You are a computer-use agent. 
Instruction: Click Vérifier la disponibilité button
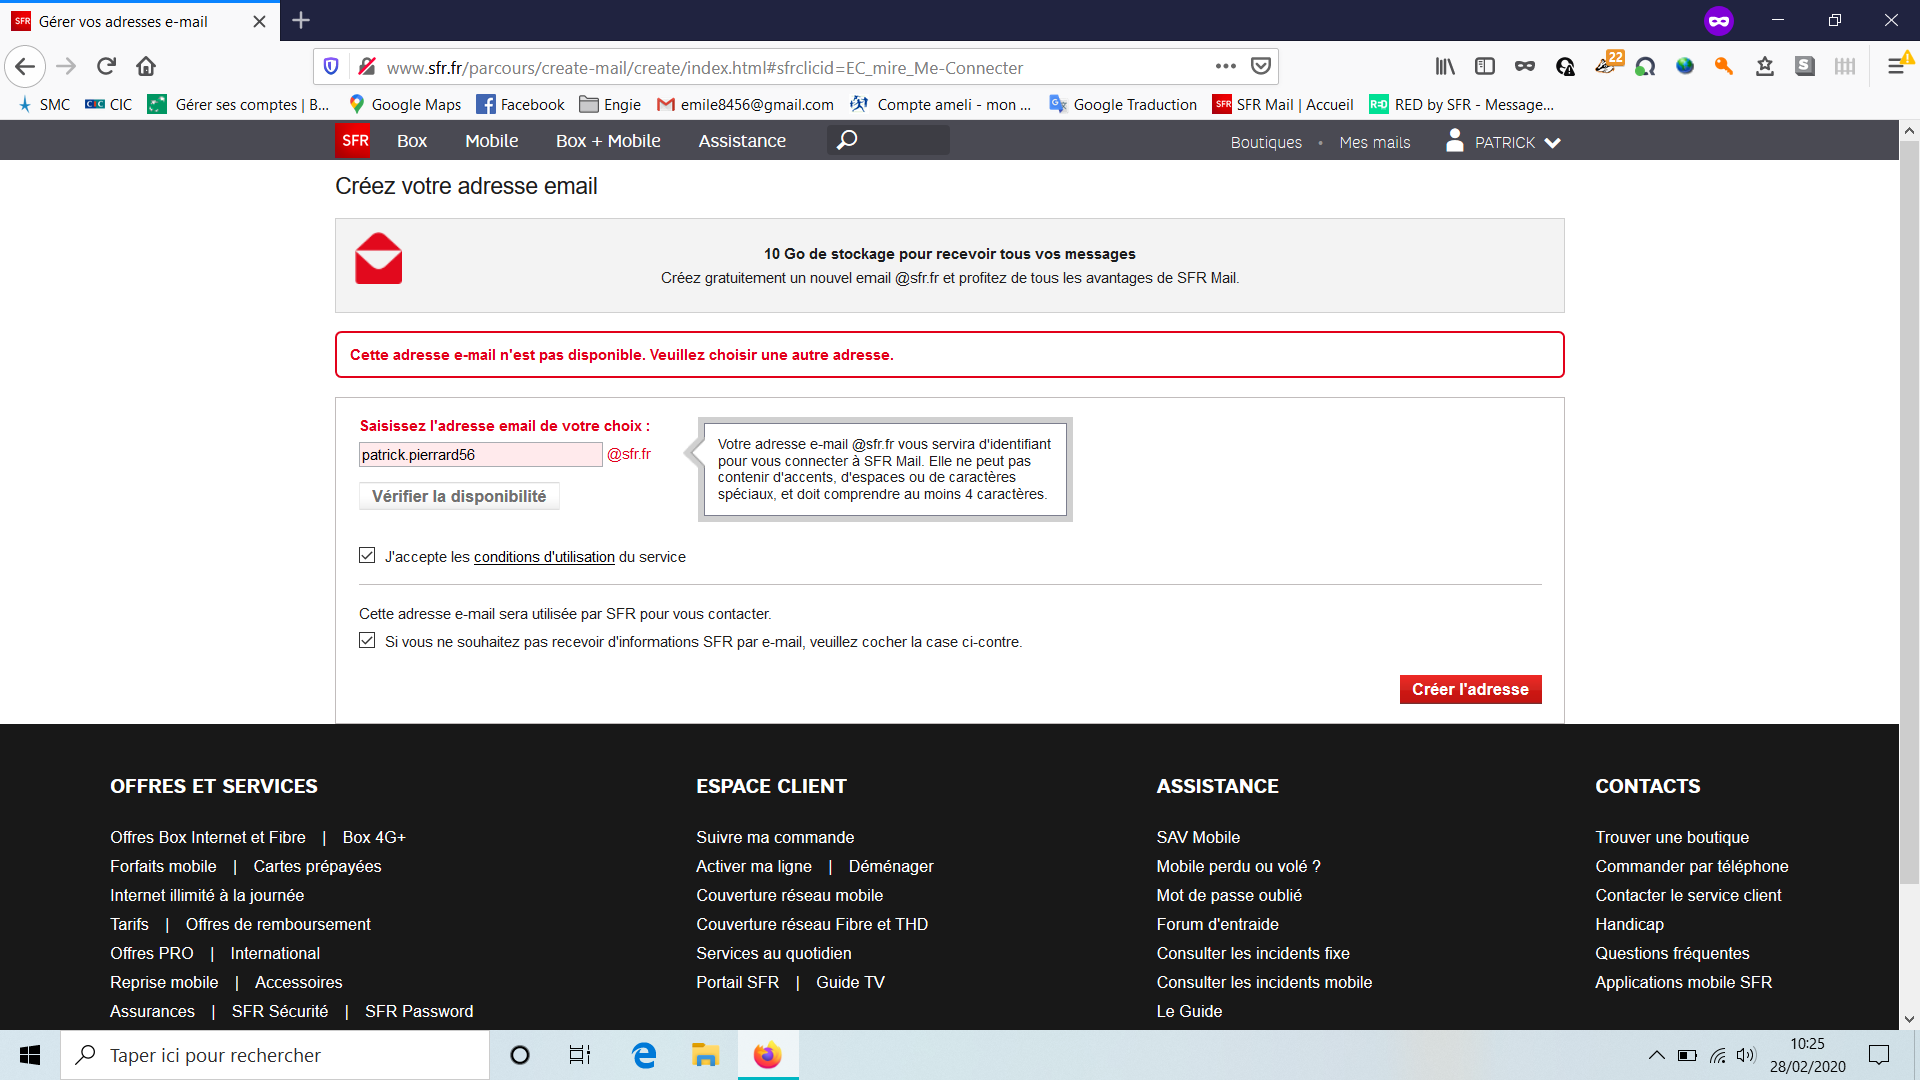[x=459, y=496]
